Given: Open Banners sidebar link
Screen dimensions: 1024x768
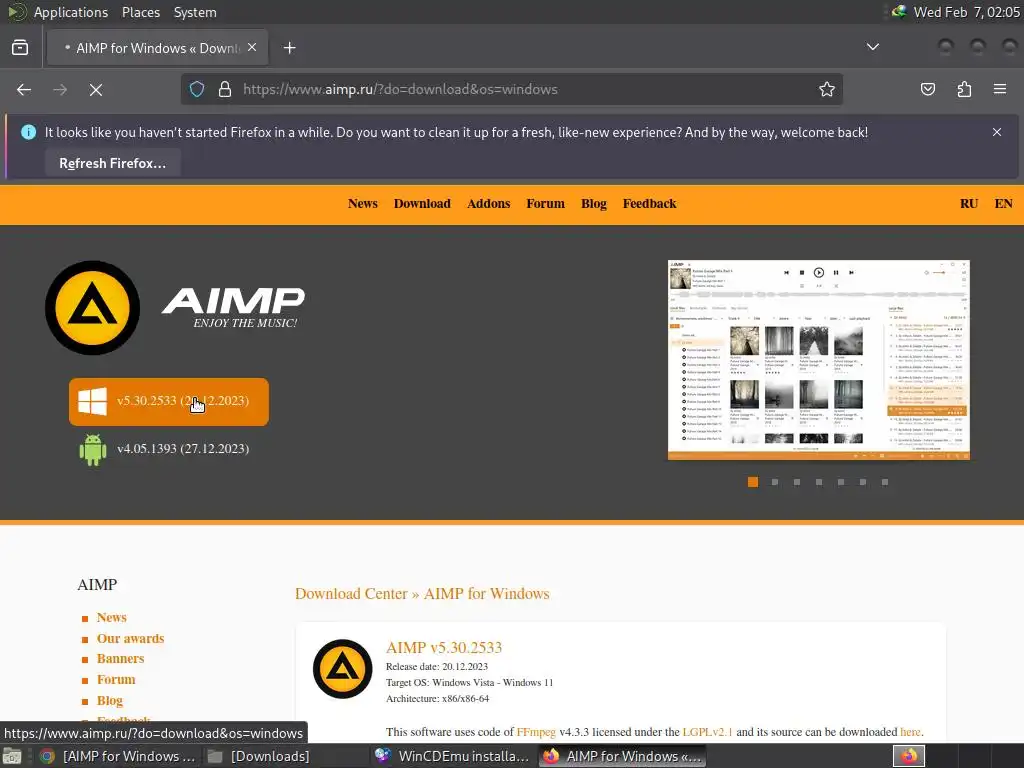Looking at the screenshot, I should [x=120, y=659].
